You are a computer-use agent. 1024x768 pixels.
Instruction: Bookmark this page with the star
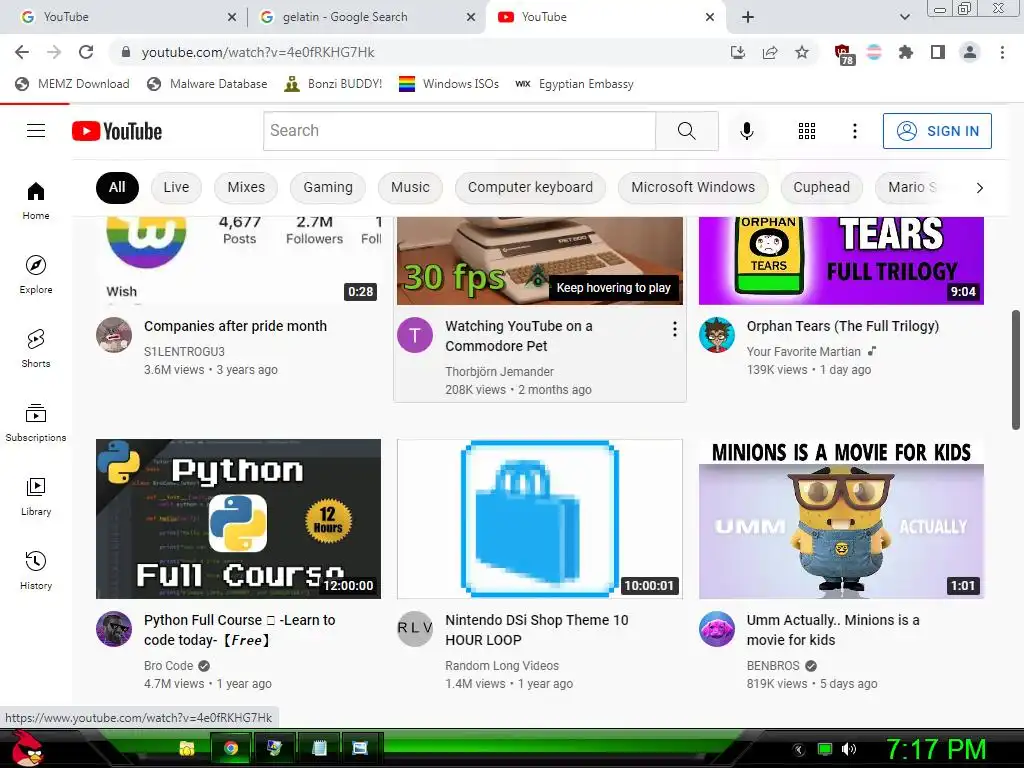coord(802,52)
